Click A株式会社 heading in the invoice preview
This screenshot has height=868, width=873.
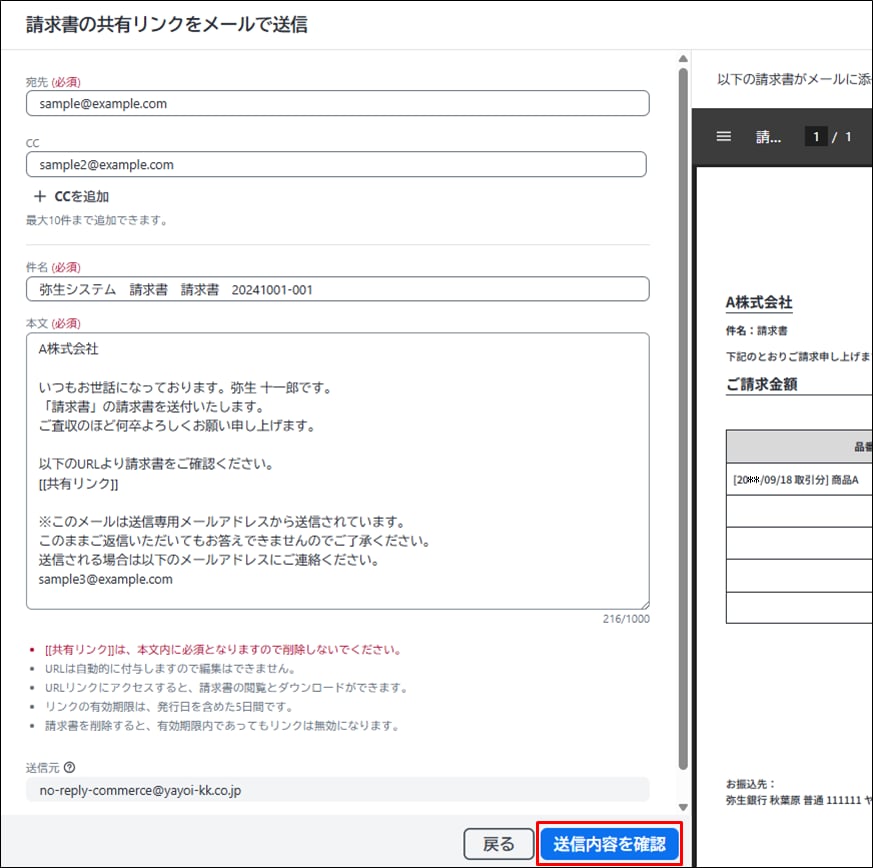click(x=759, y=303)
